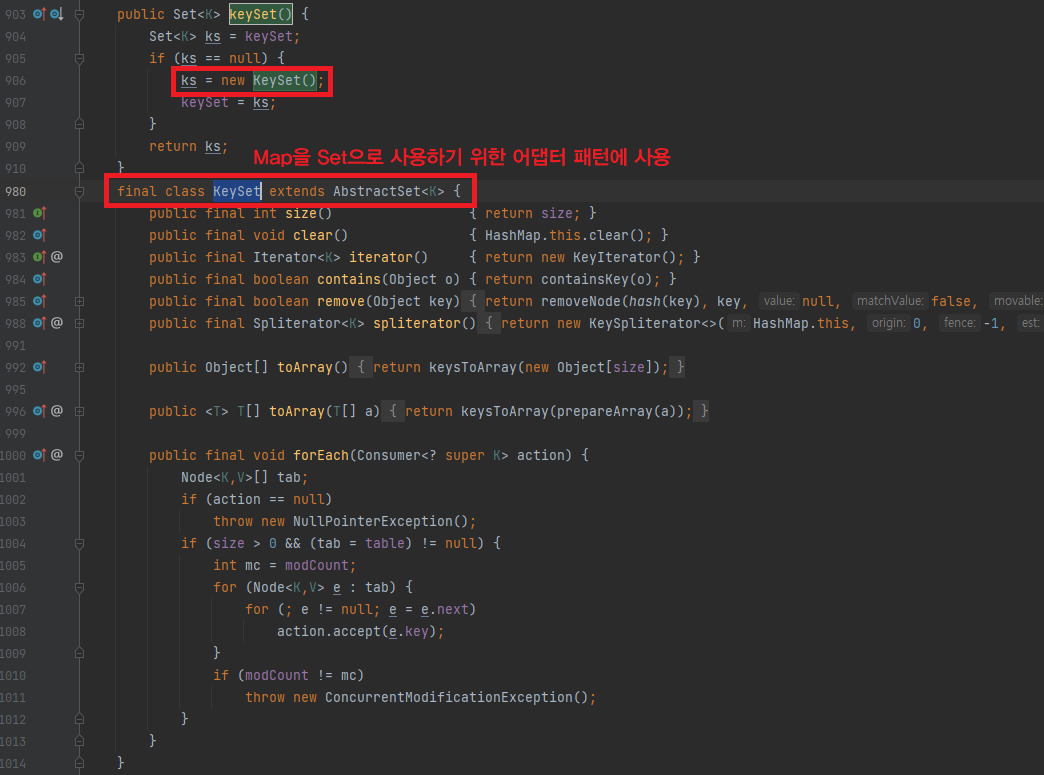1044x775 pixels.
Task: Click the overrides icon beside the forEach line
Action: tap(39, 455)
